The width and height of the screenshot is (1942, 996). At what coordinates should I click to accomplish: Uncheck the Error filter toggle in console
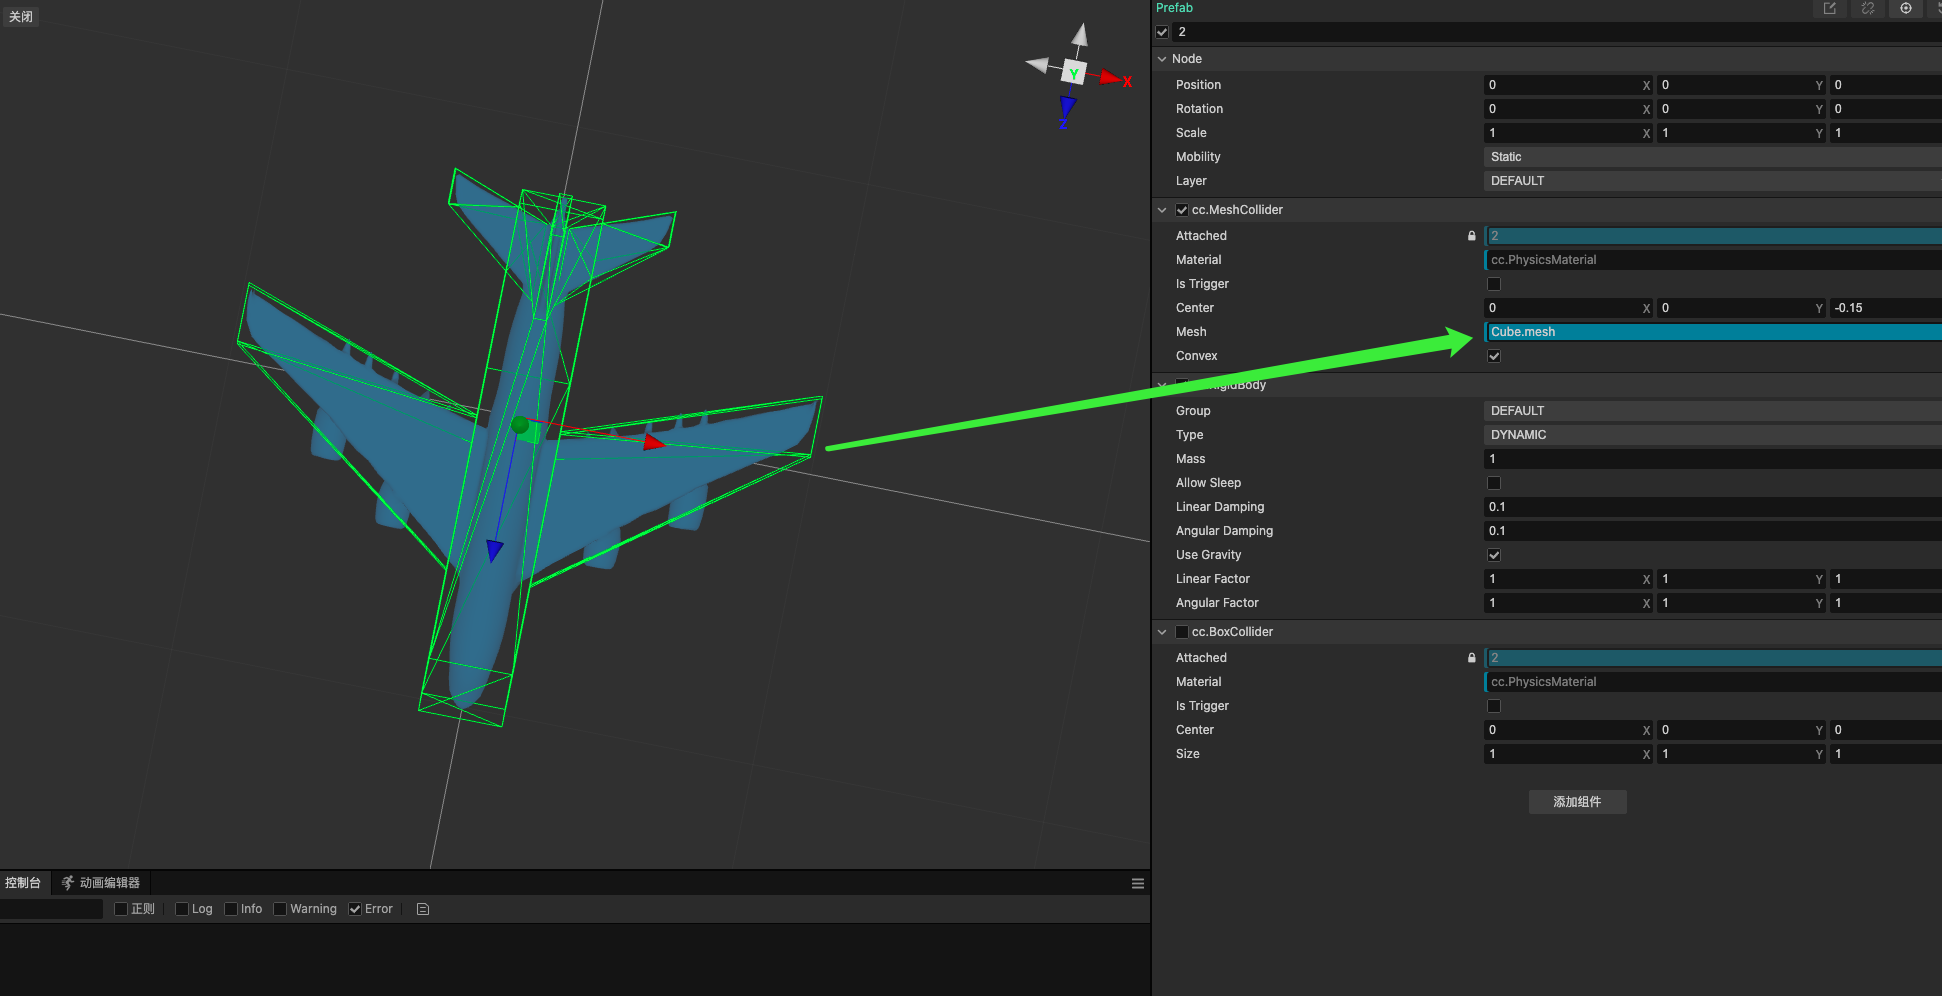click(x=355, y=909)
